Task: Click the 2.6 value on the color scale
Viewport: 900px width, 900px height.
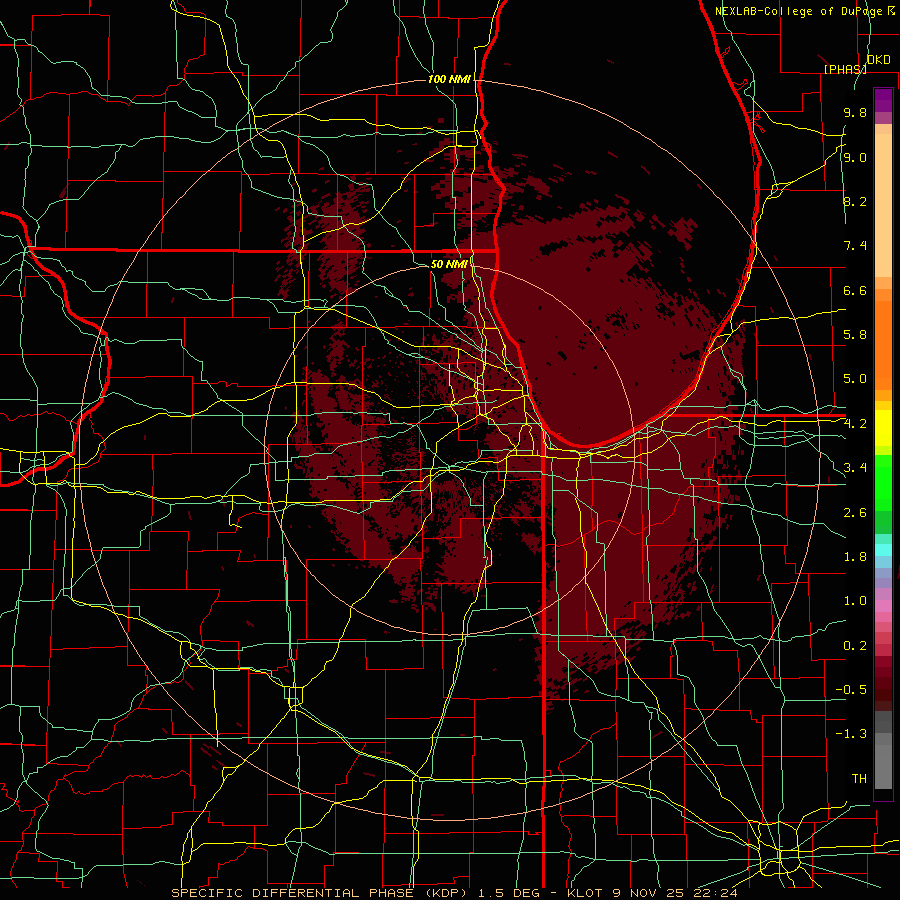Action: coord(855,513)
